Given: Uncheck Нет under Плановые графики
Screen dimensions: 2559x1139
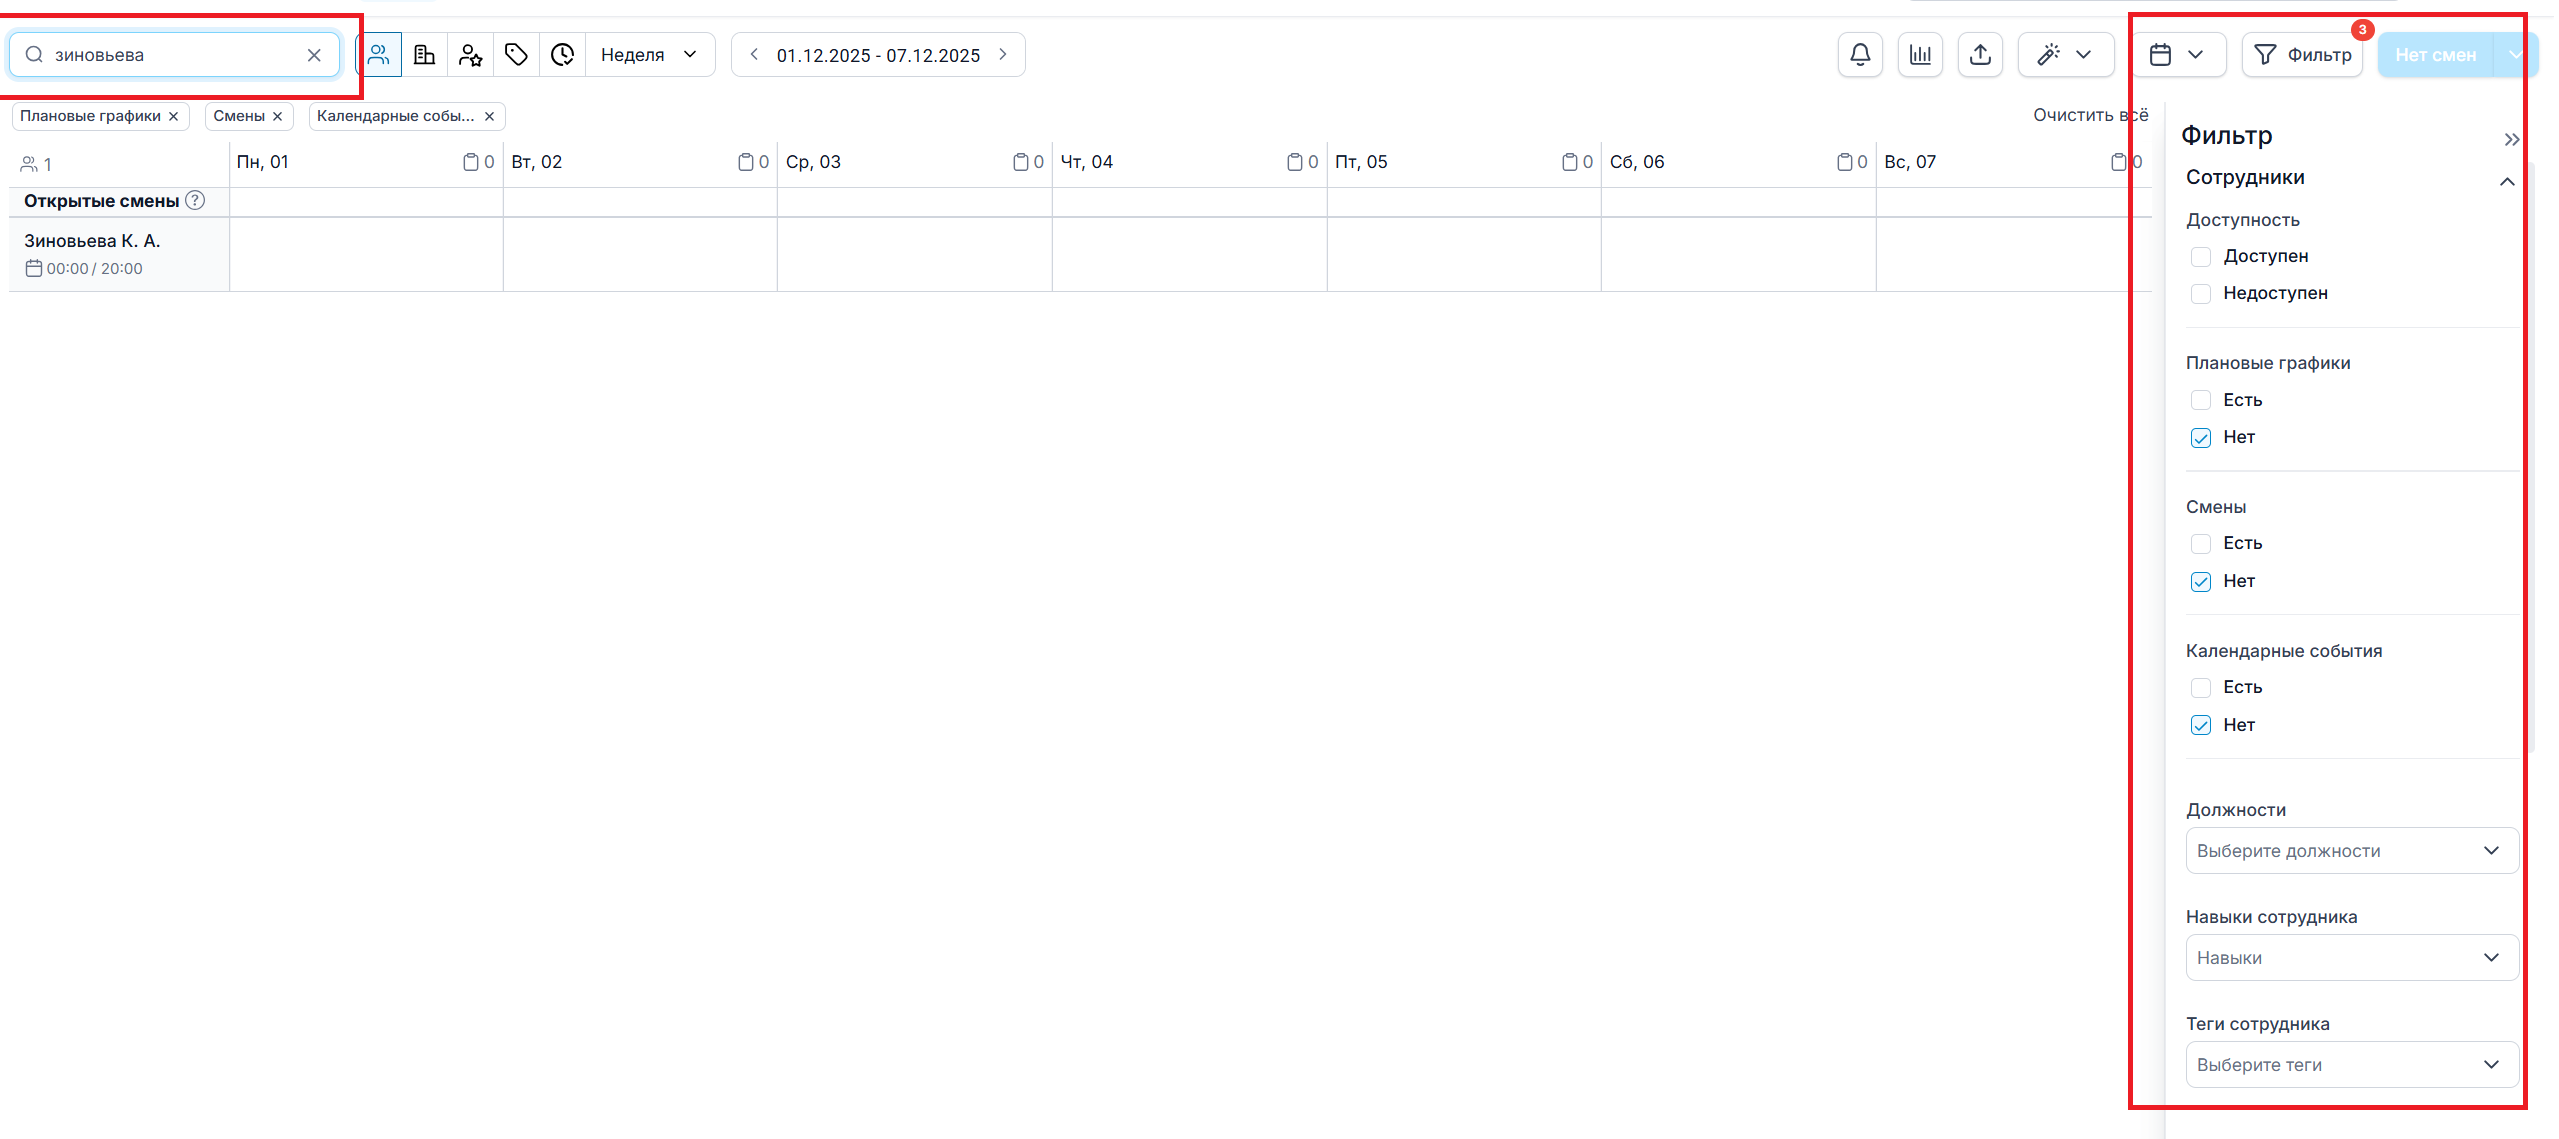Looking at the screenshot, I should coord(2200,438).
